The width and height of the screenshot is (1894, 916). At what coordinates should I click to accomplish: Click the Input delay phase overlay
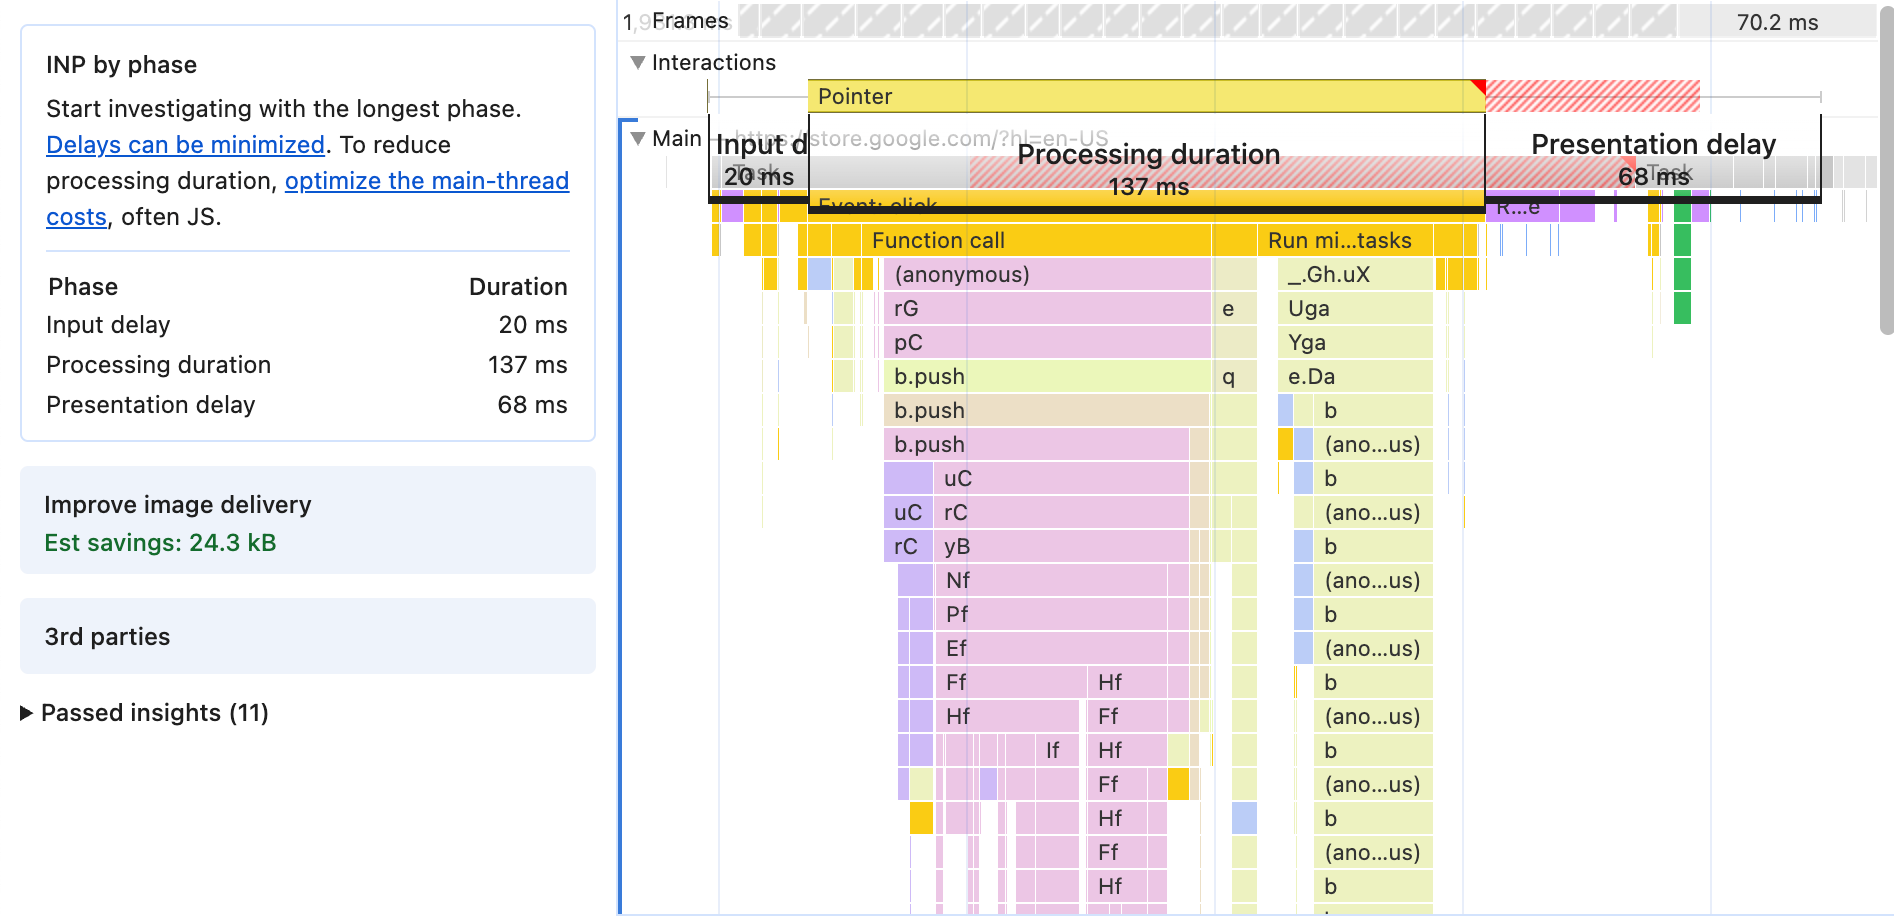coord(758,160)
